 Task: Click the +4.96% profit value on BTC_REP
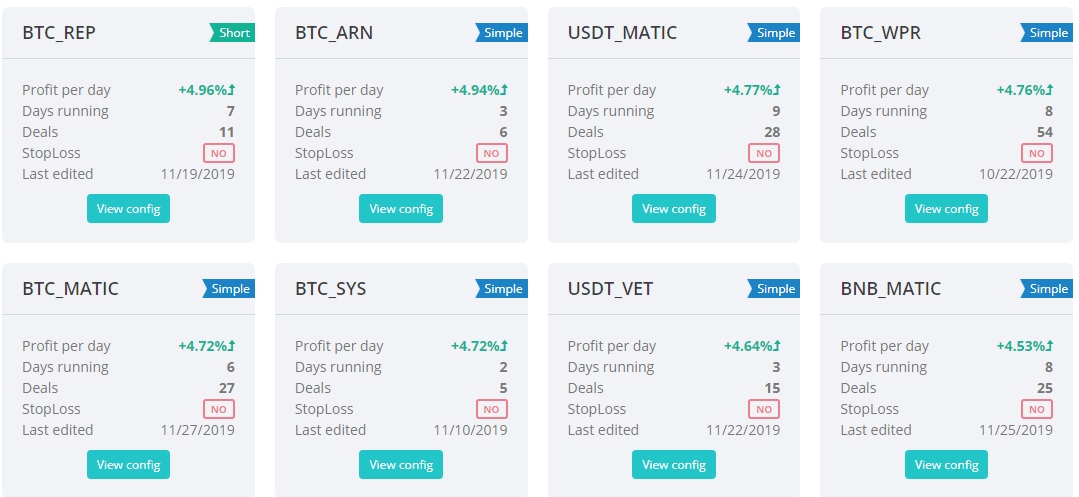(206, 90)
